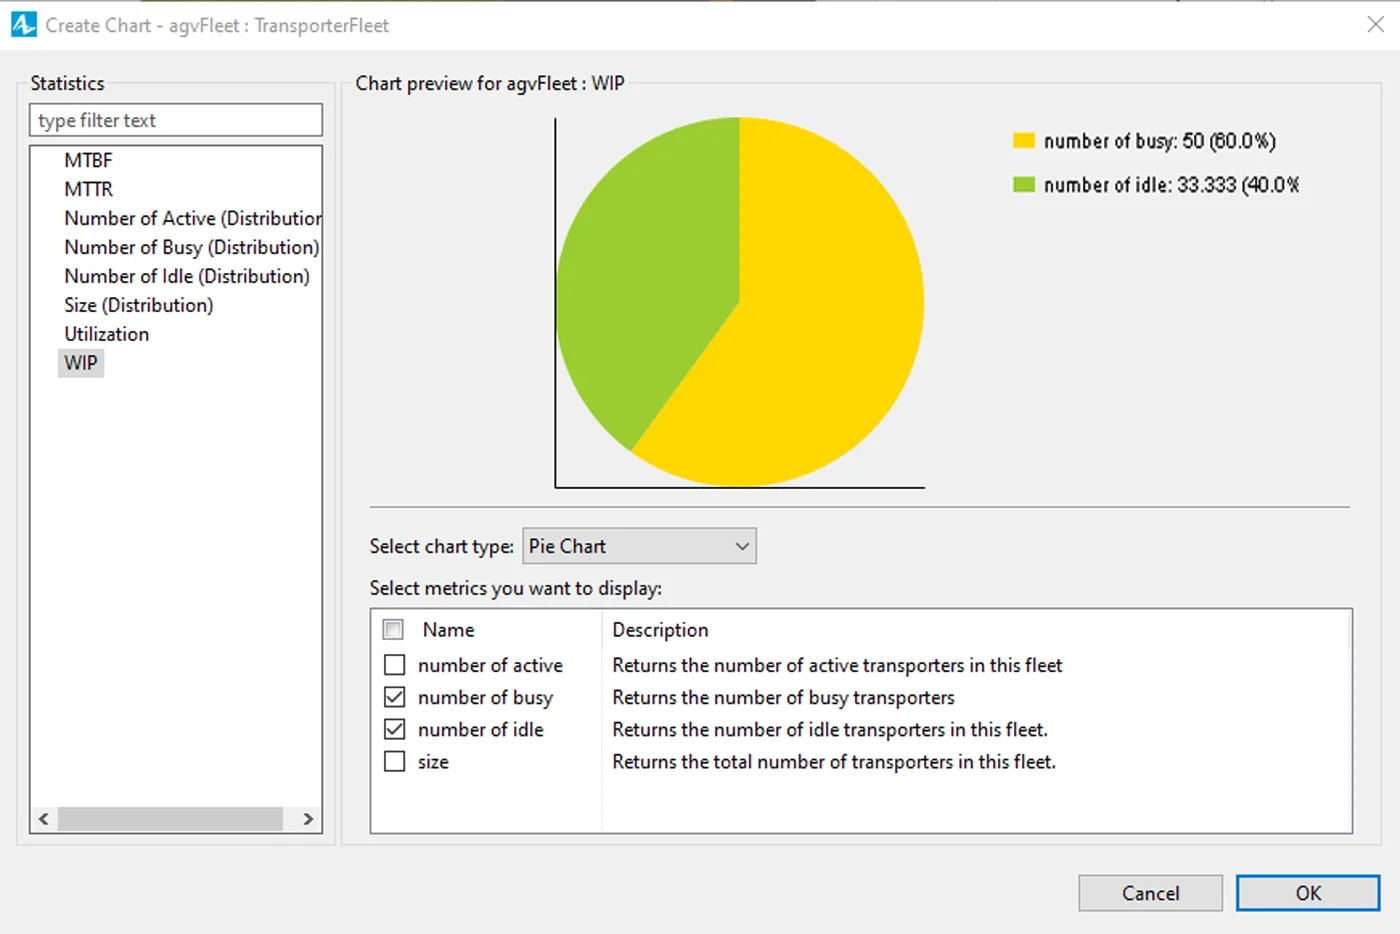
Task: Click the horizontal scrollbar under statistics list
Action: (170, 819)
